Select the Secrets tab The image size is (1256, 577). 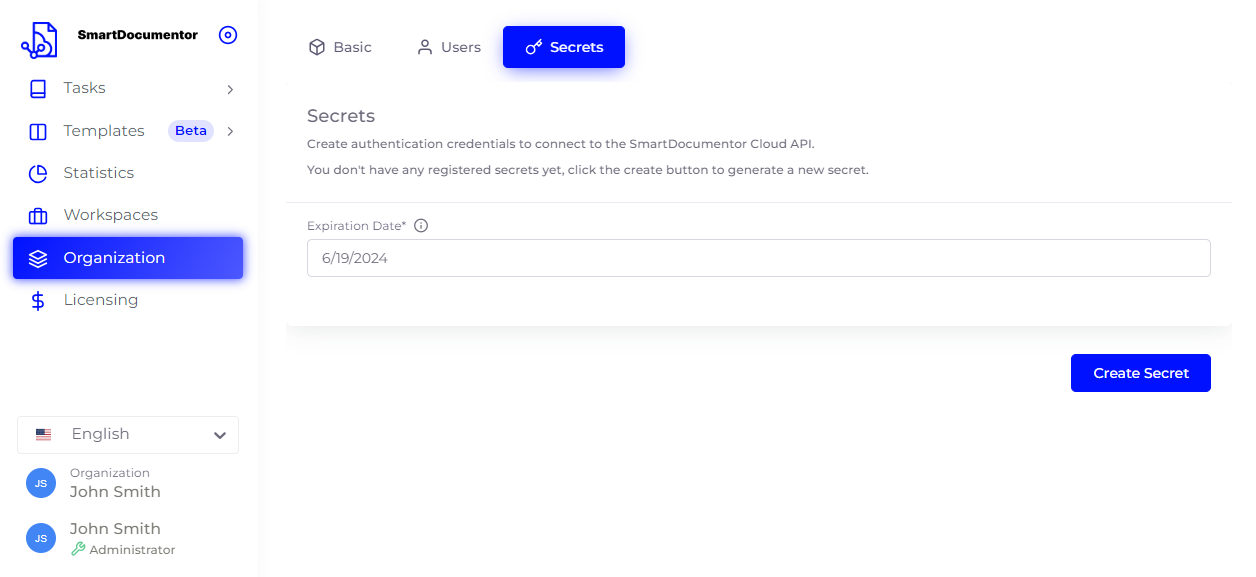point(564,47)
